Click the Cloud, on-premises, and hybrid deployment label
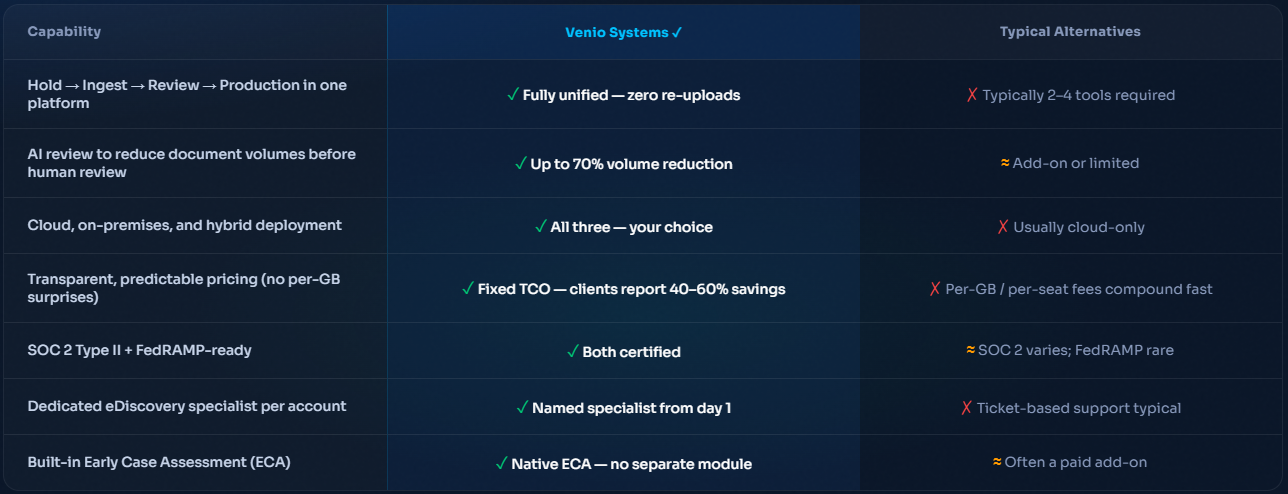Viewport: 1288px width, 494px height. point(184,225)
